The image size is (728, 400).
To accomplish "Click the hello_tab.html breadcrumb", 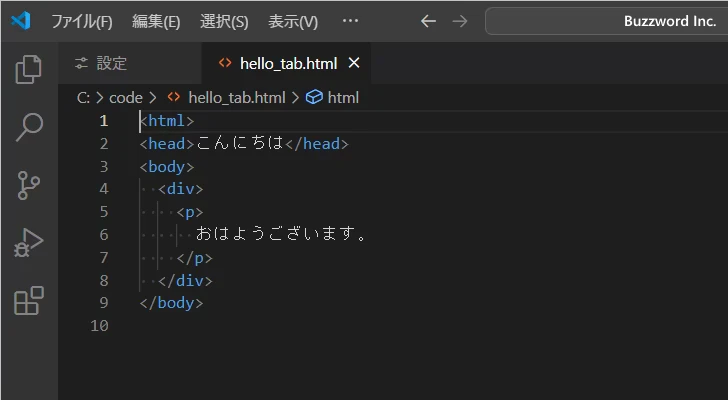I will pos(226,98).
